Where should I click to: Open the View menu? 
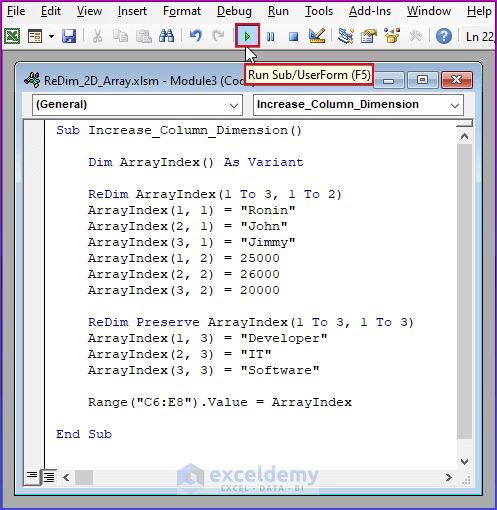click(89, 11)
